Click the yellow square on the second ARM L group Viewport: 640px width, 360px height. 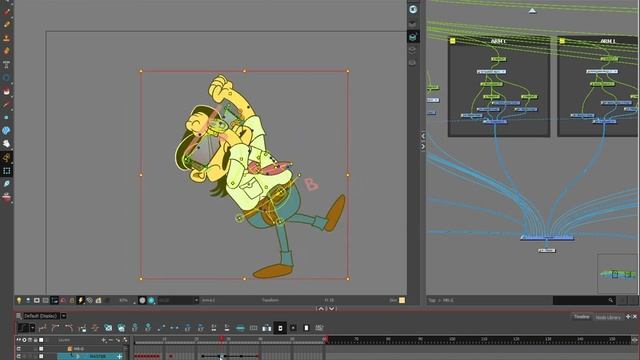[562, 41]
